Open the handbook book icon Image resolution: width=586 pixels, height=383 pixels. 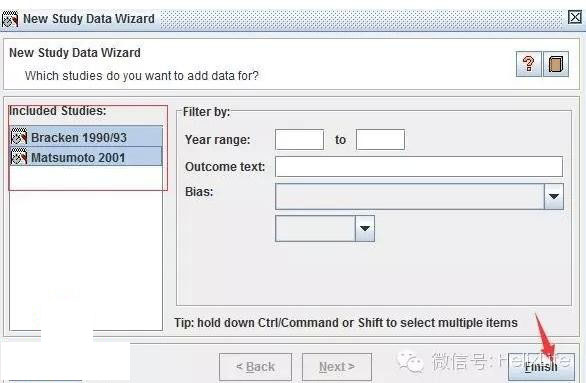pos(556,64)
